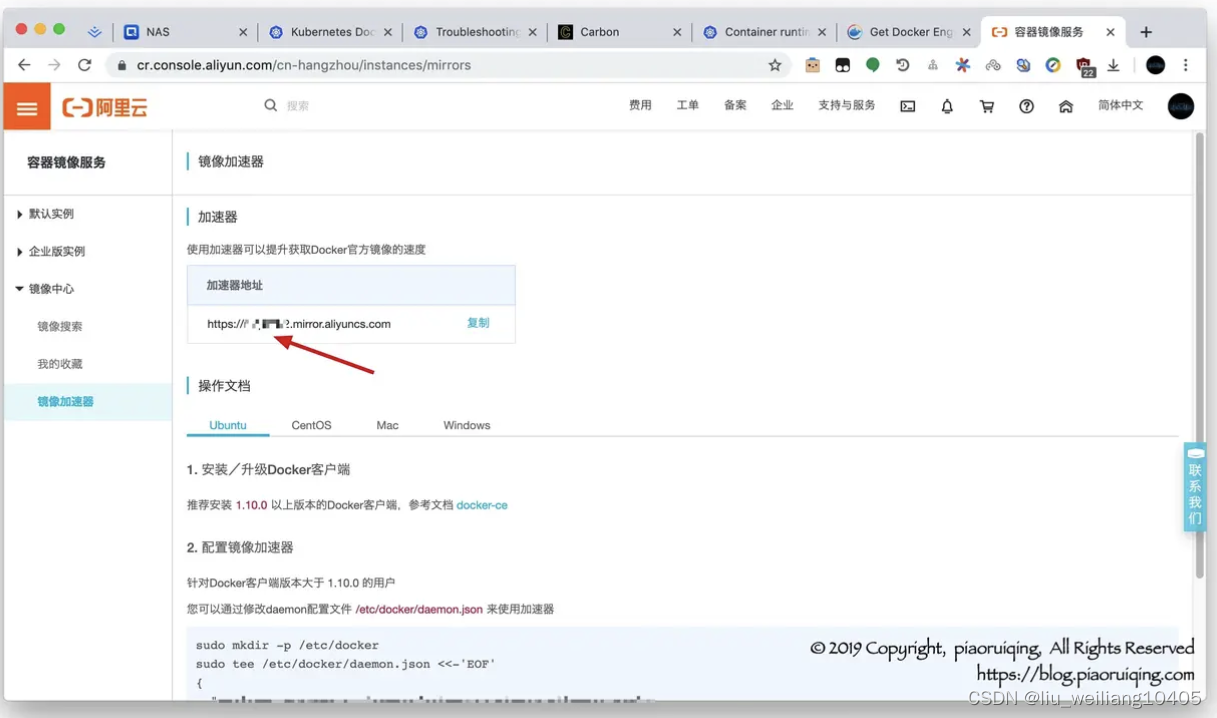
Task: Copy the accelerator address with 复制
Action: pos(478,323)
